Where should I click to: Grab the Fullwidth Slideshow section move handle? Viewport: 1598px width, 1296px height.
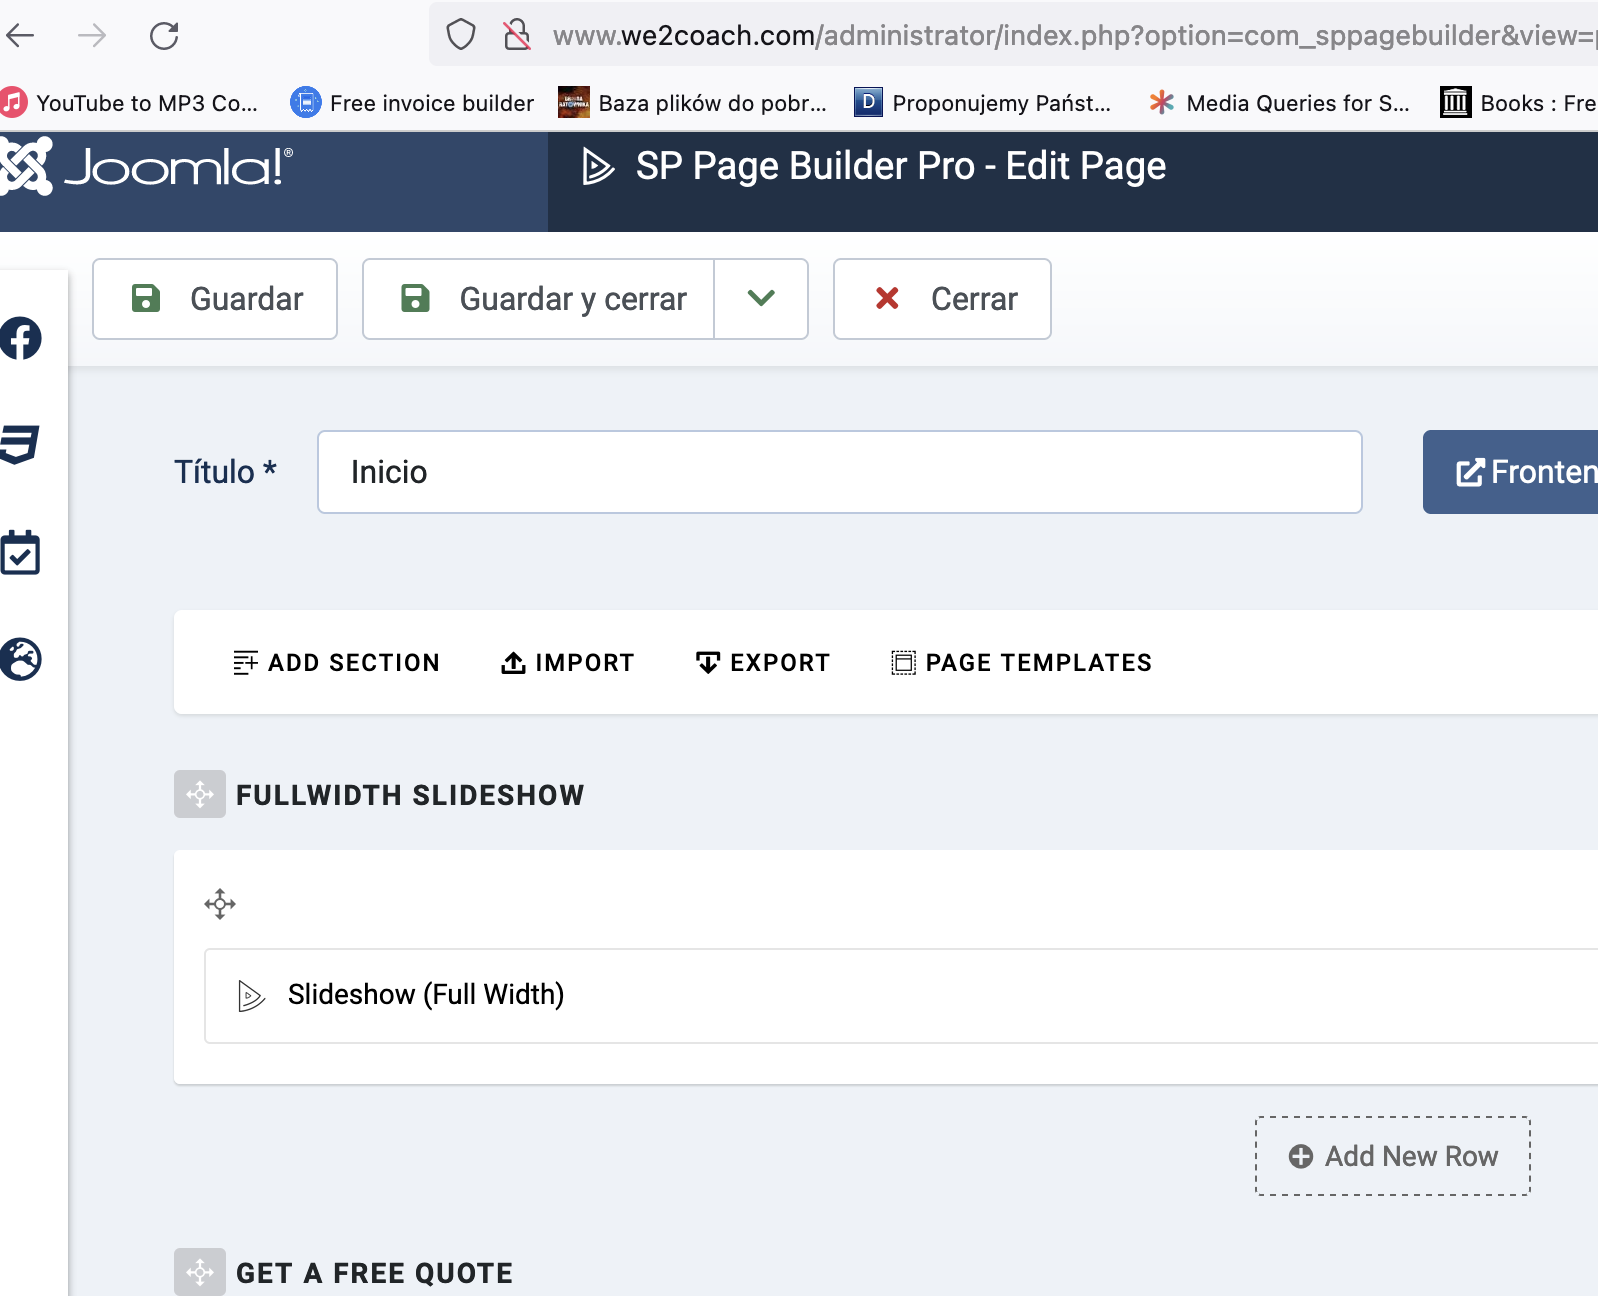click(x=200, y=795)
